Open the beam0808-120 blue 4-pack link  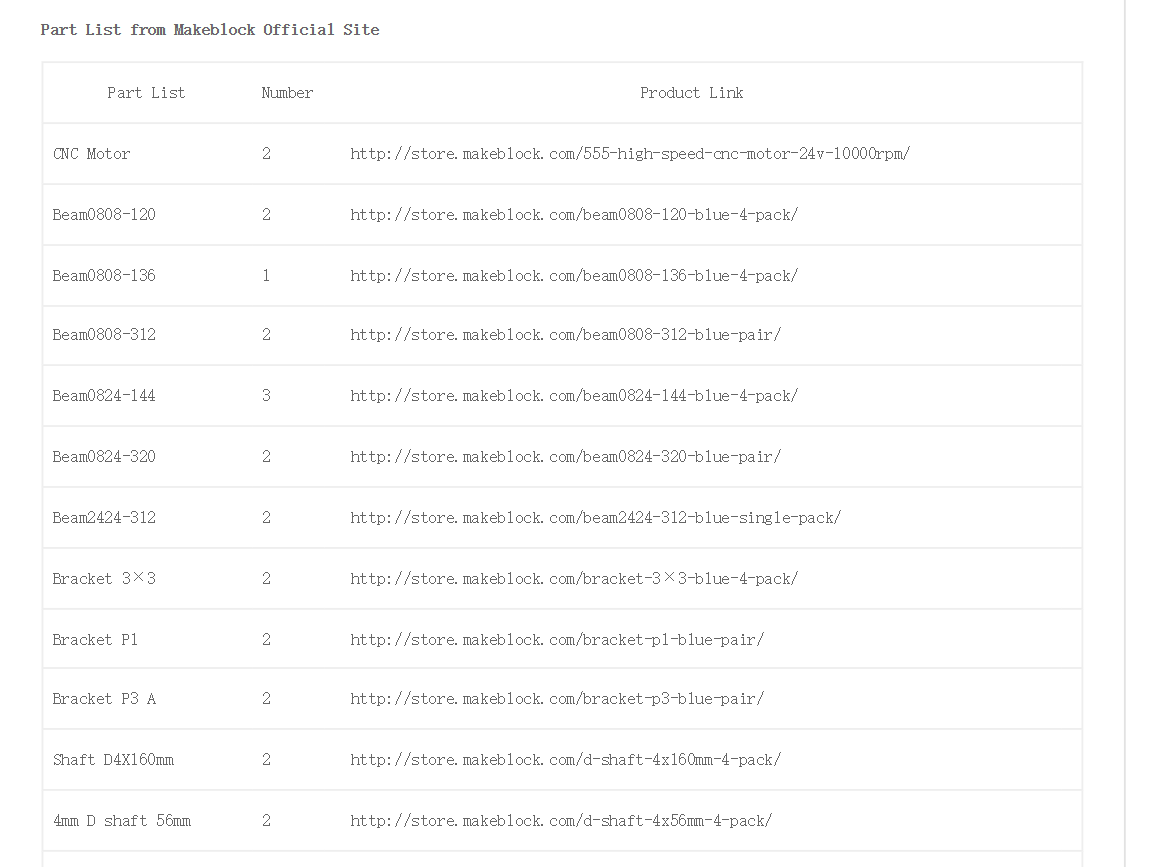[573, 215]
